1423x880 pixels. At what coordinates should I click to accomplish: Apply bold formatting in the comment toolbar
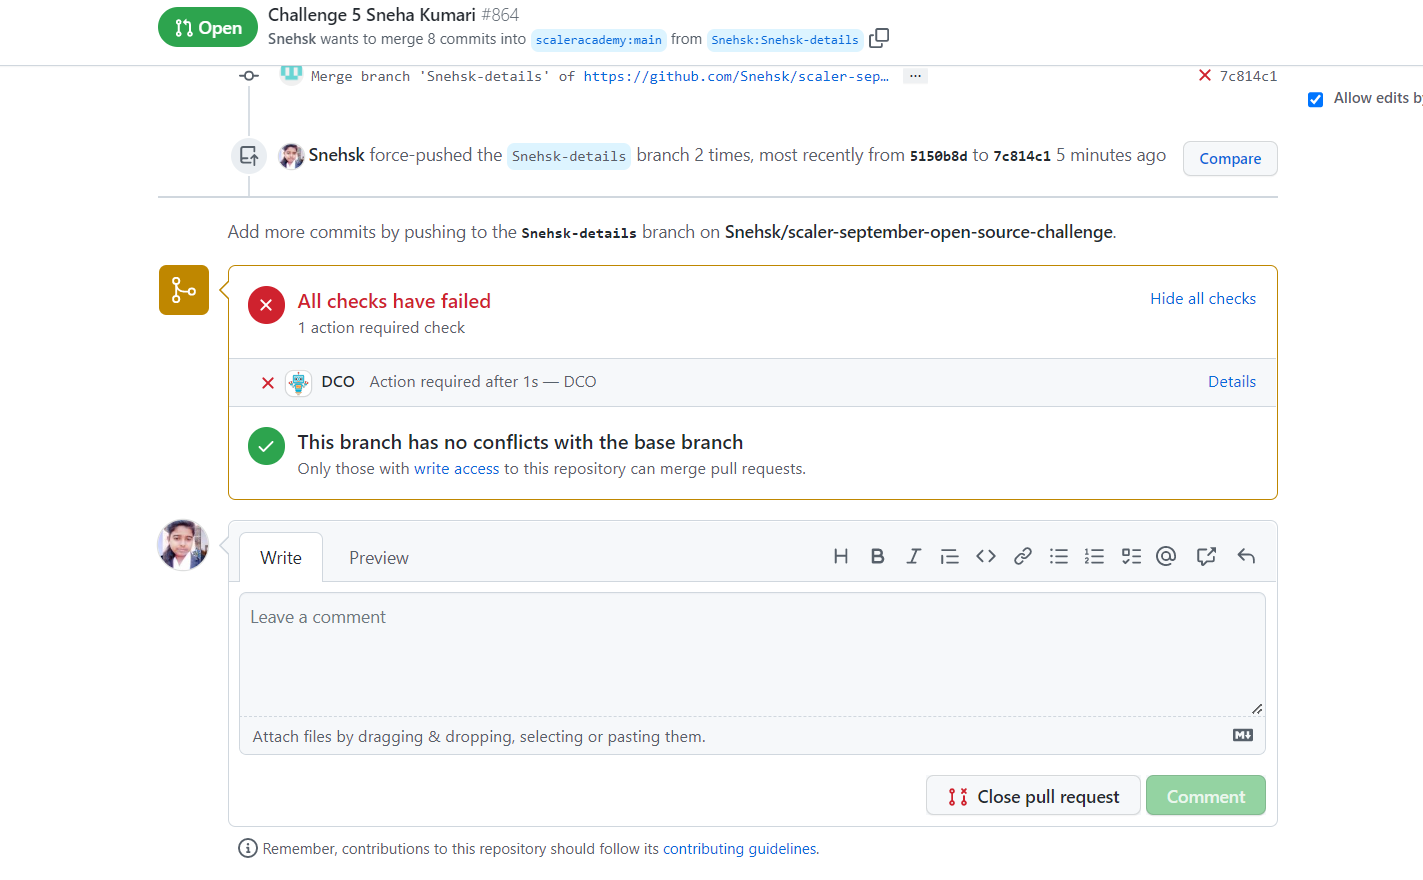[877, 556]
